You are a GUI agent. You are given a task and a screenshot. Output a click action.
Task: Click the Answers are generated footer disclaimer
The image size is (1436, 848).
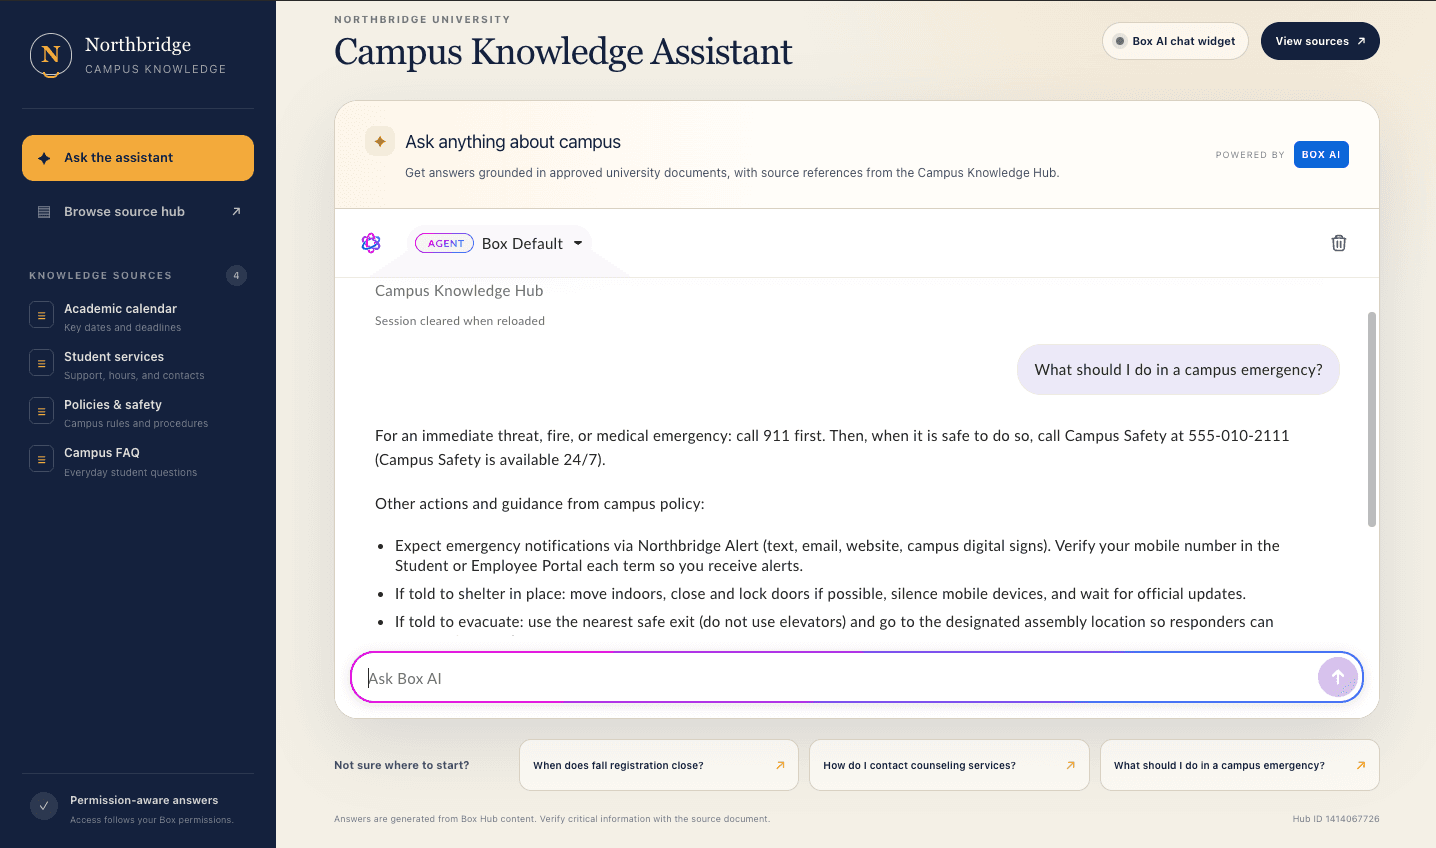(x=552, y=819)
